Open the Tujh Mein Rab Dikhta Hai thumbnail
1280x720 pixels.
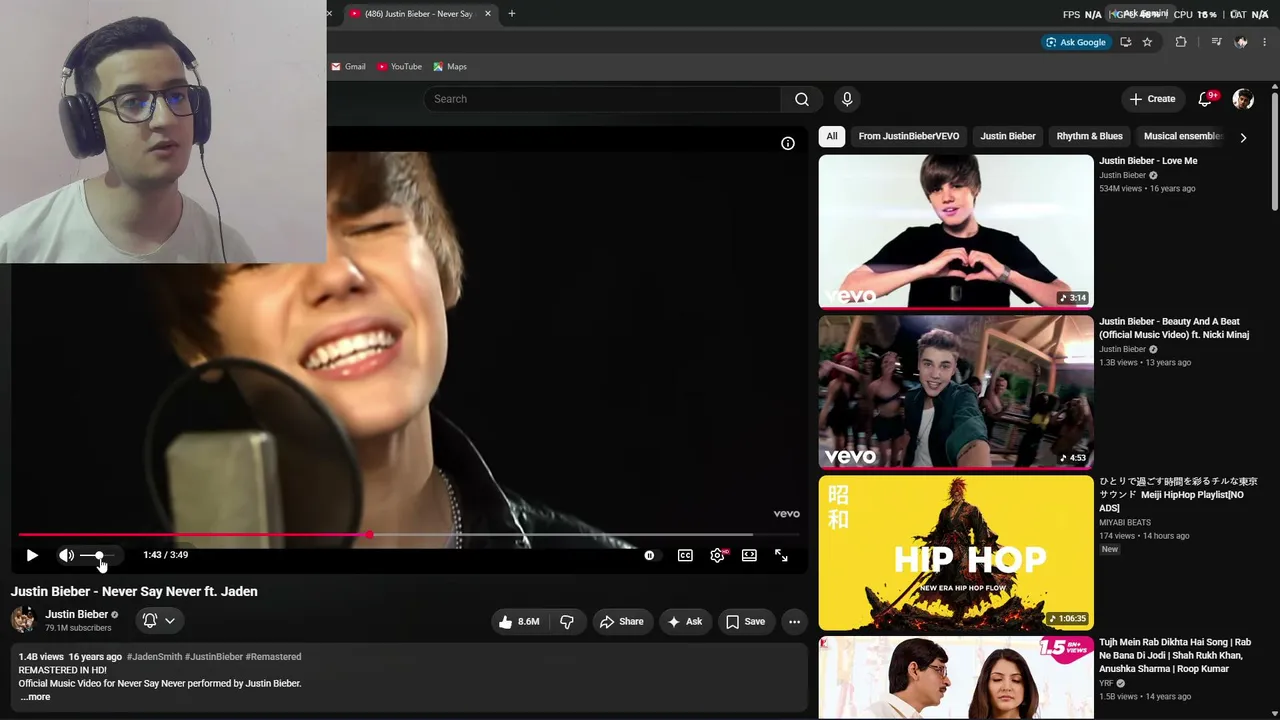[x=956, y=678]
